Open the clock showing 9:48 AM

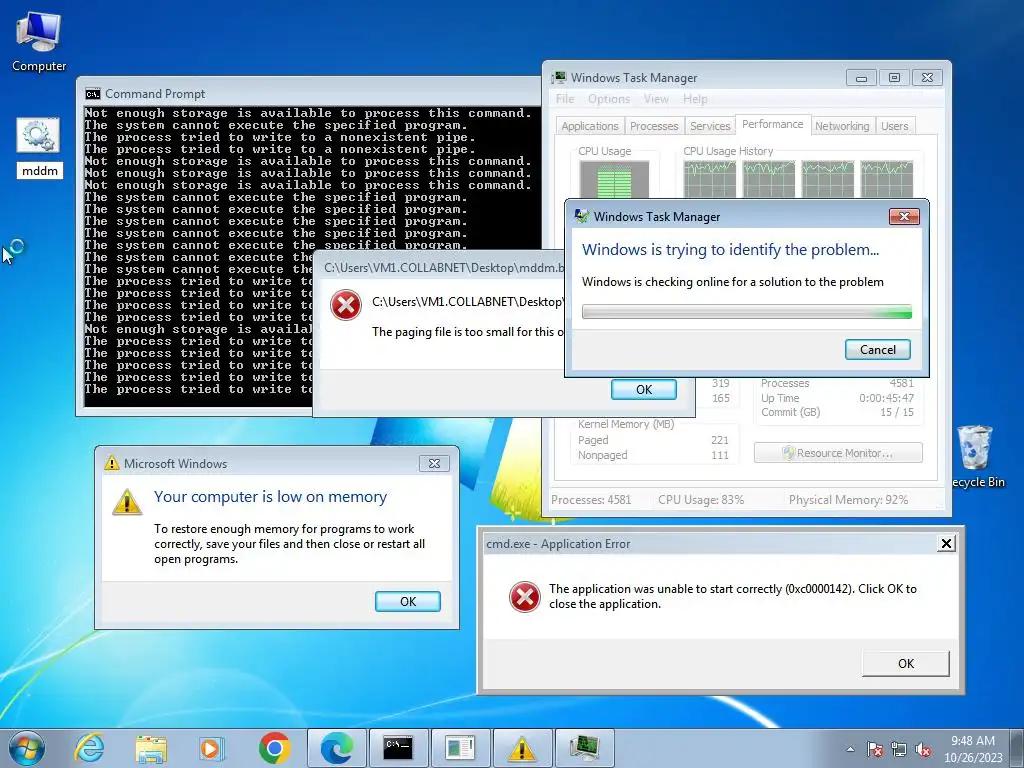click(x=972, y=748)
